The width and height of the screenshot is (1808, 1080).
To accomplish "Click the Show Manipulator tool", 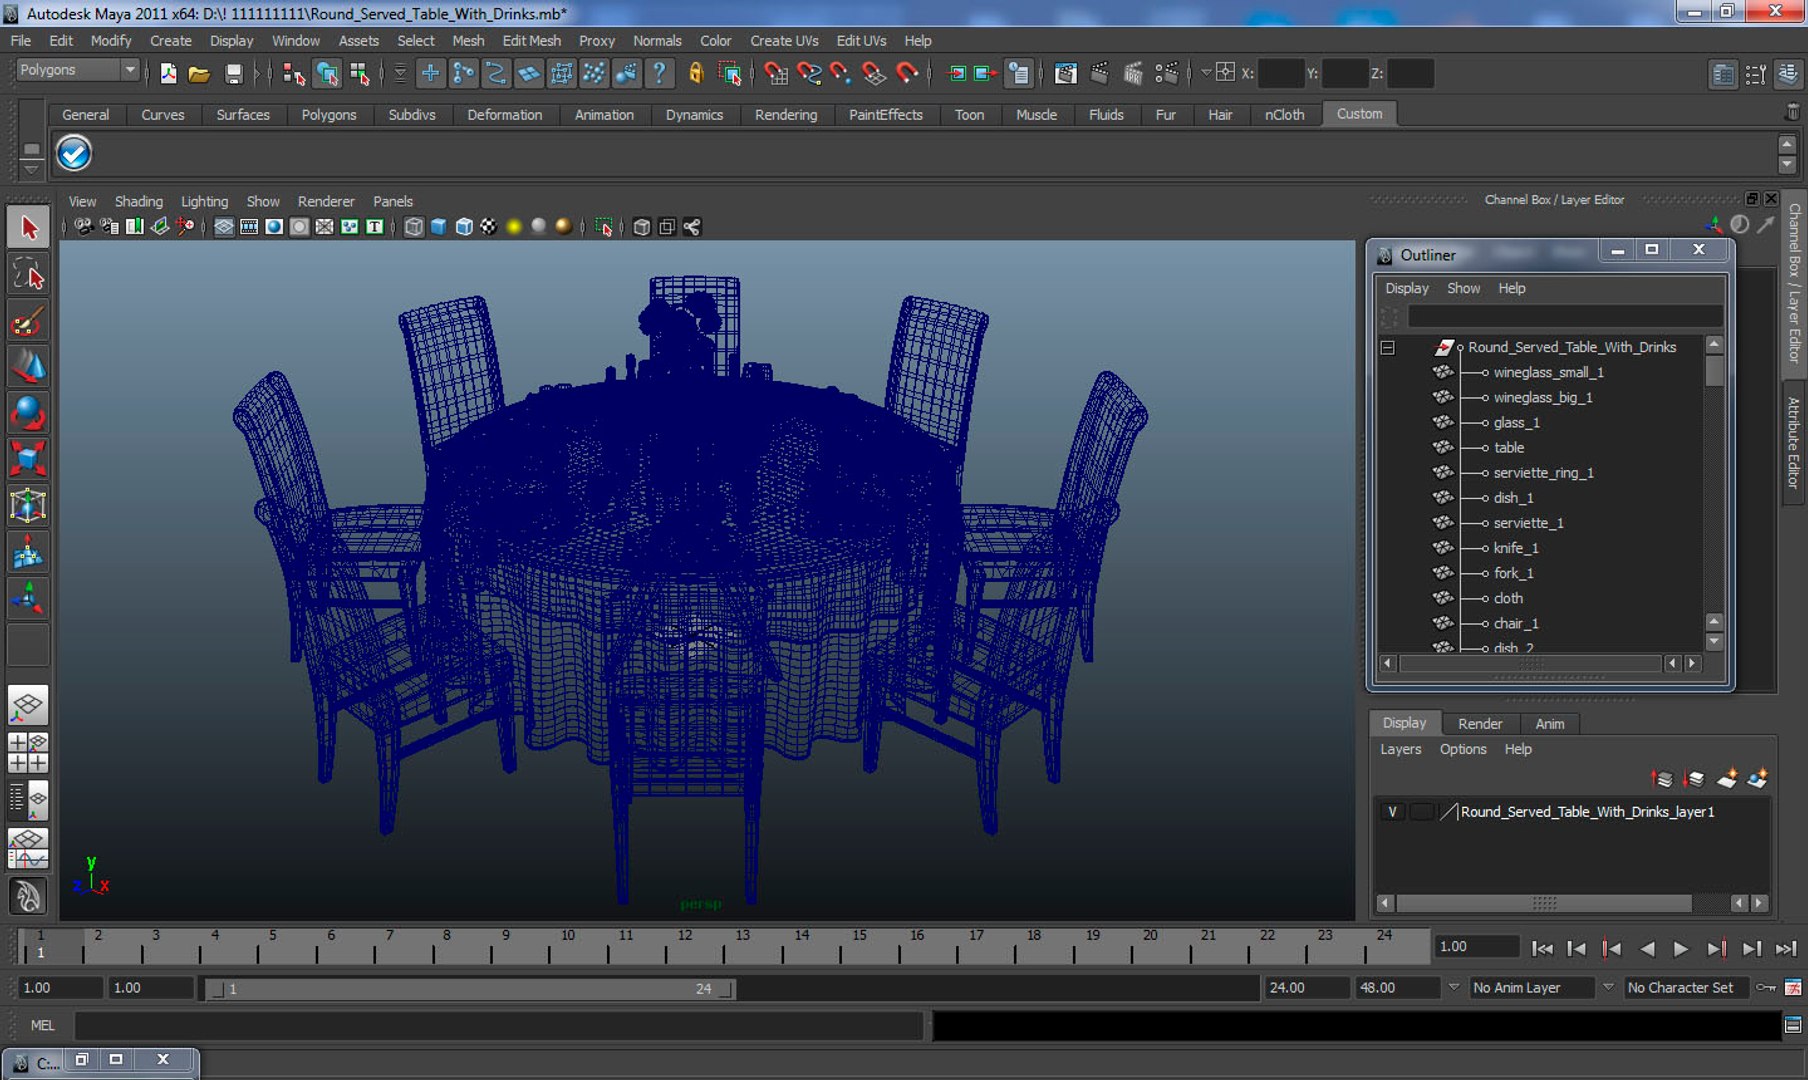I will [28, 599].
